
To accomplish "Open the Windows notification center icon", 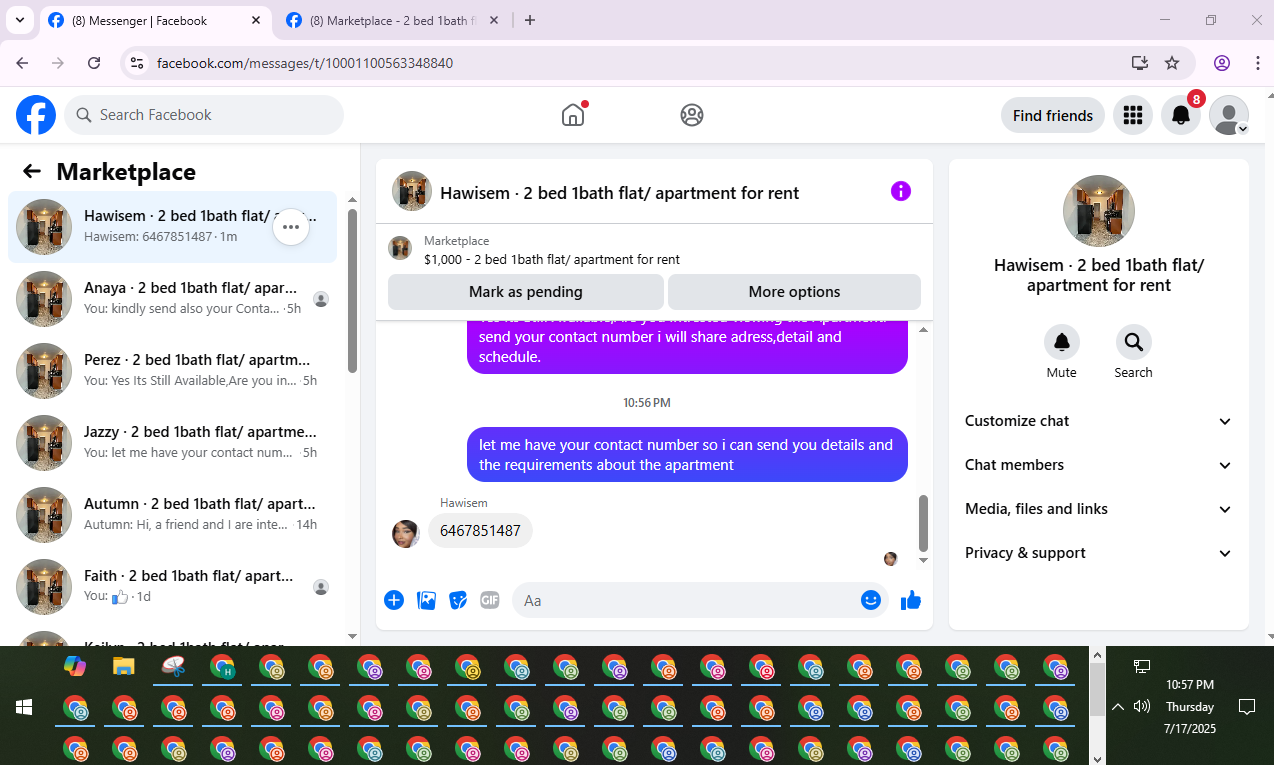I will click(x=1247, y=707).
